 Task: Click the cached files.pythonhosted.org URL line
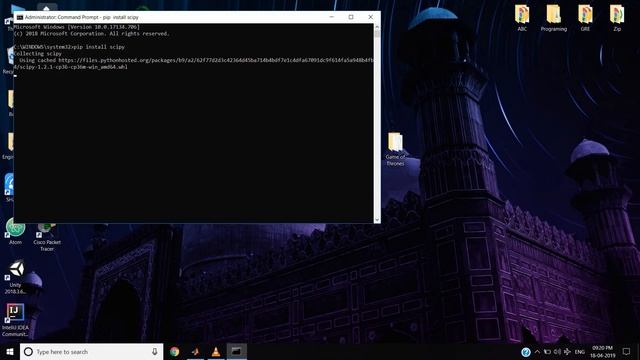point(196,60)
